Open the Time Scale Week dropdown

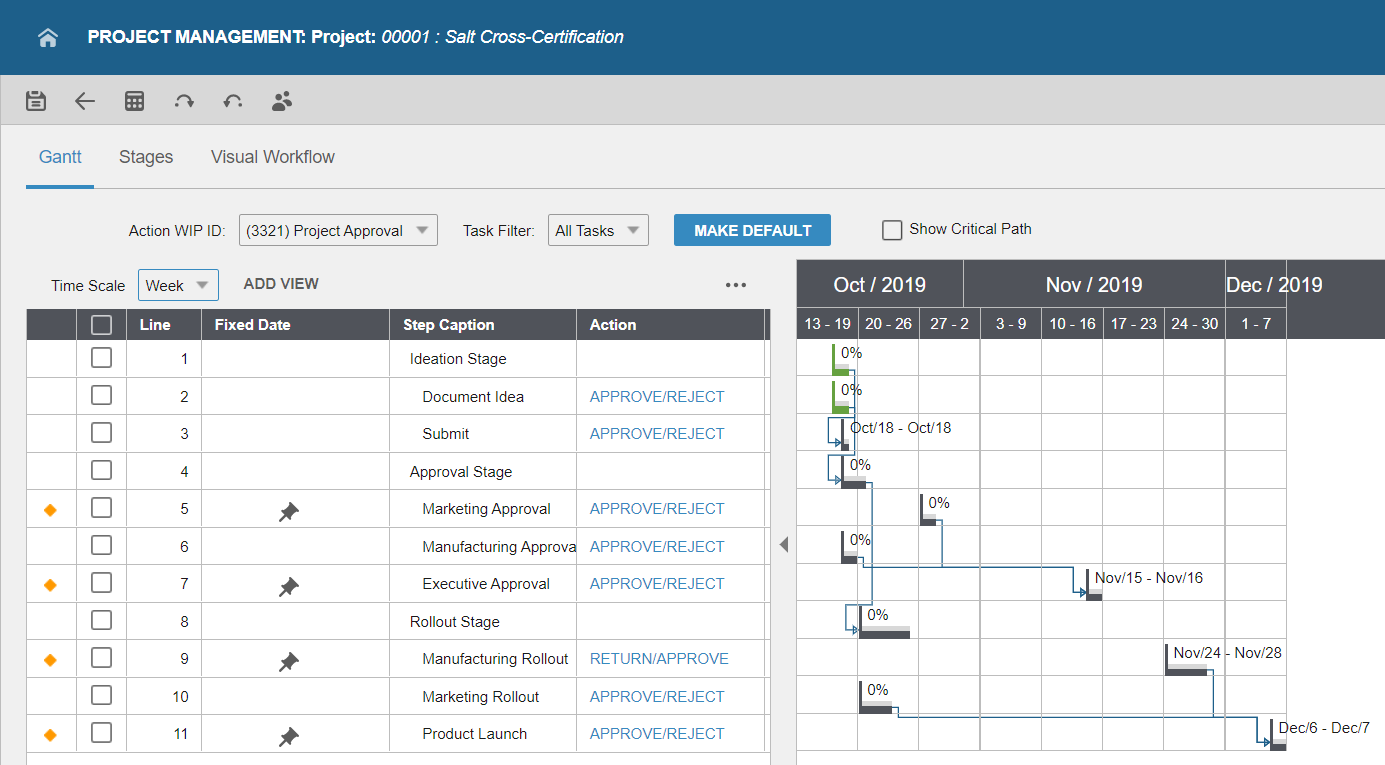[178, 285]
